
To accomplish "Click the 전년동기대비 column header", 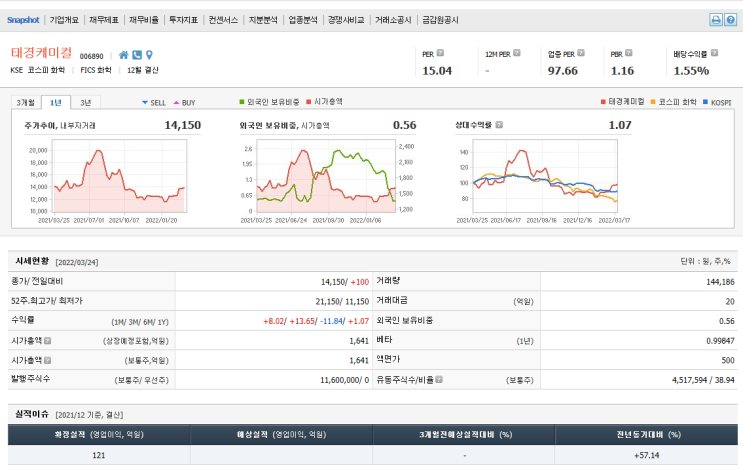I will [x=648, y=434].
